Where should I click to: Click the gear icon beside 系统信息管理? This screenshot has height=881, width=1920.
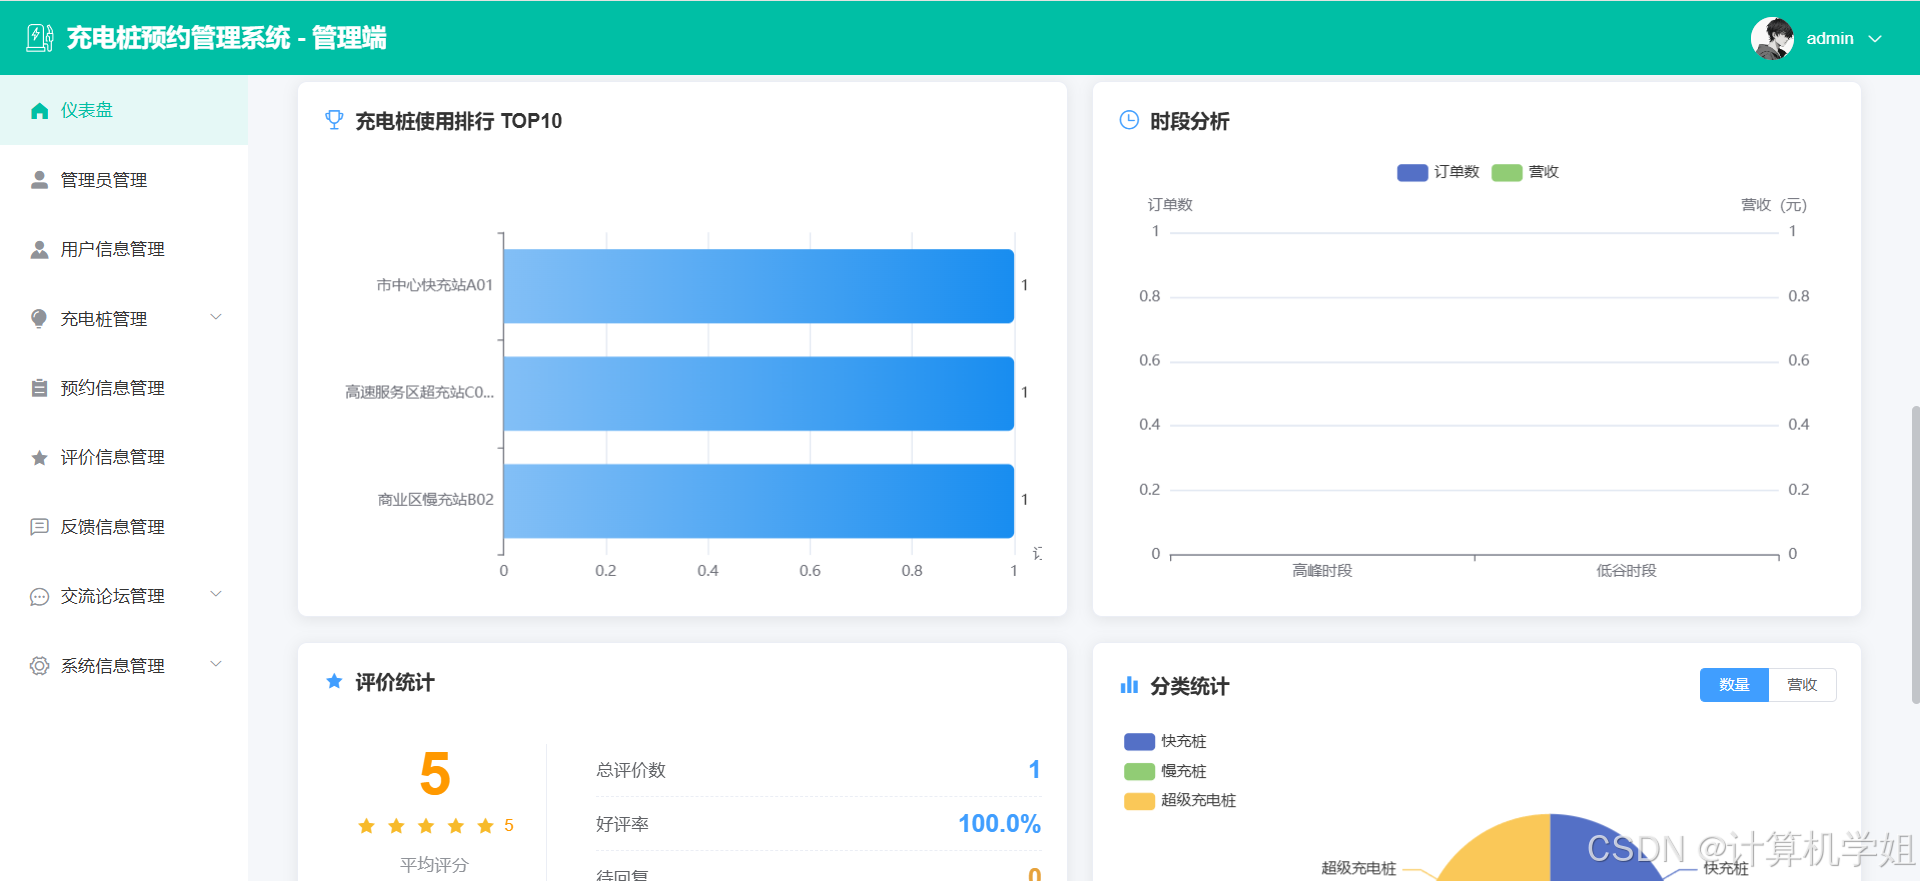pos(40,666)
